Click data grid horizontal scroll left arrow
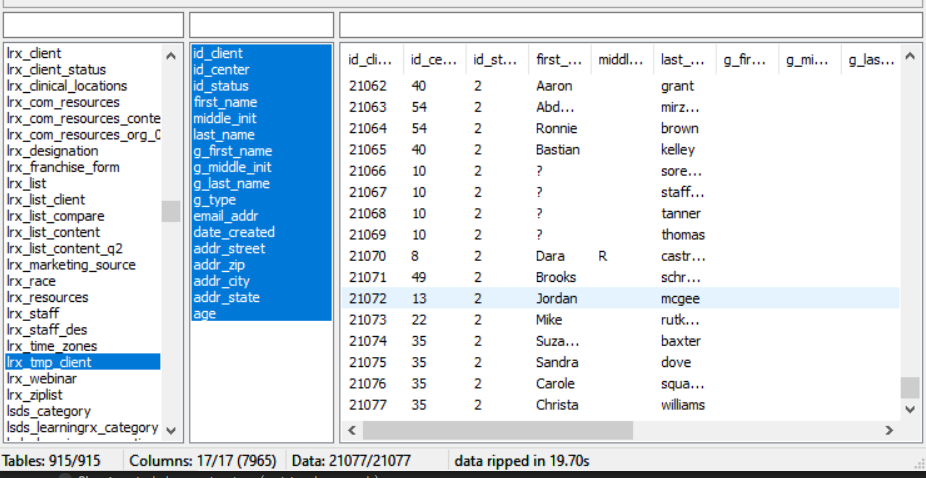The image size is (926, 478). coord(352,430)
